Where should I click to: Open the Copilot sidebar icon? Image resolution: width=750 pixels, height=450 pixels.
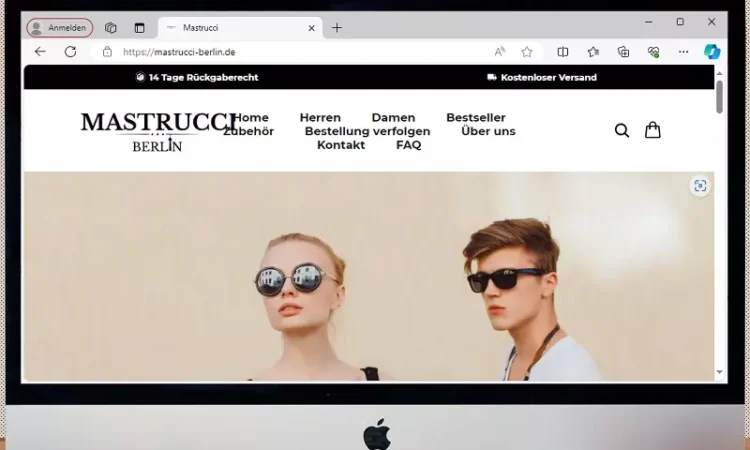click(712, 52)
